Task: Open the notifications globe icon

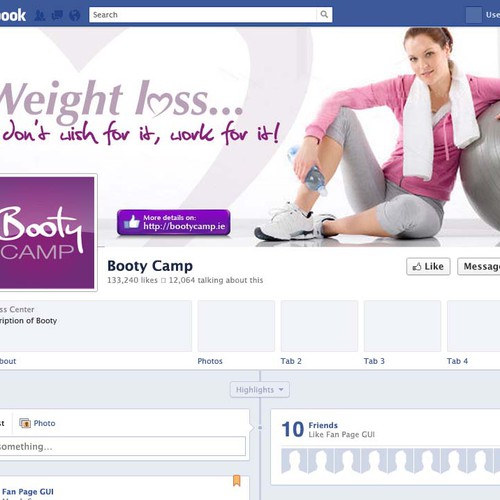Action: click(x=75, y=15)
